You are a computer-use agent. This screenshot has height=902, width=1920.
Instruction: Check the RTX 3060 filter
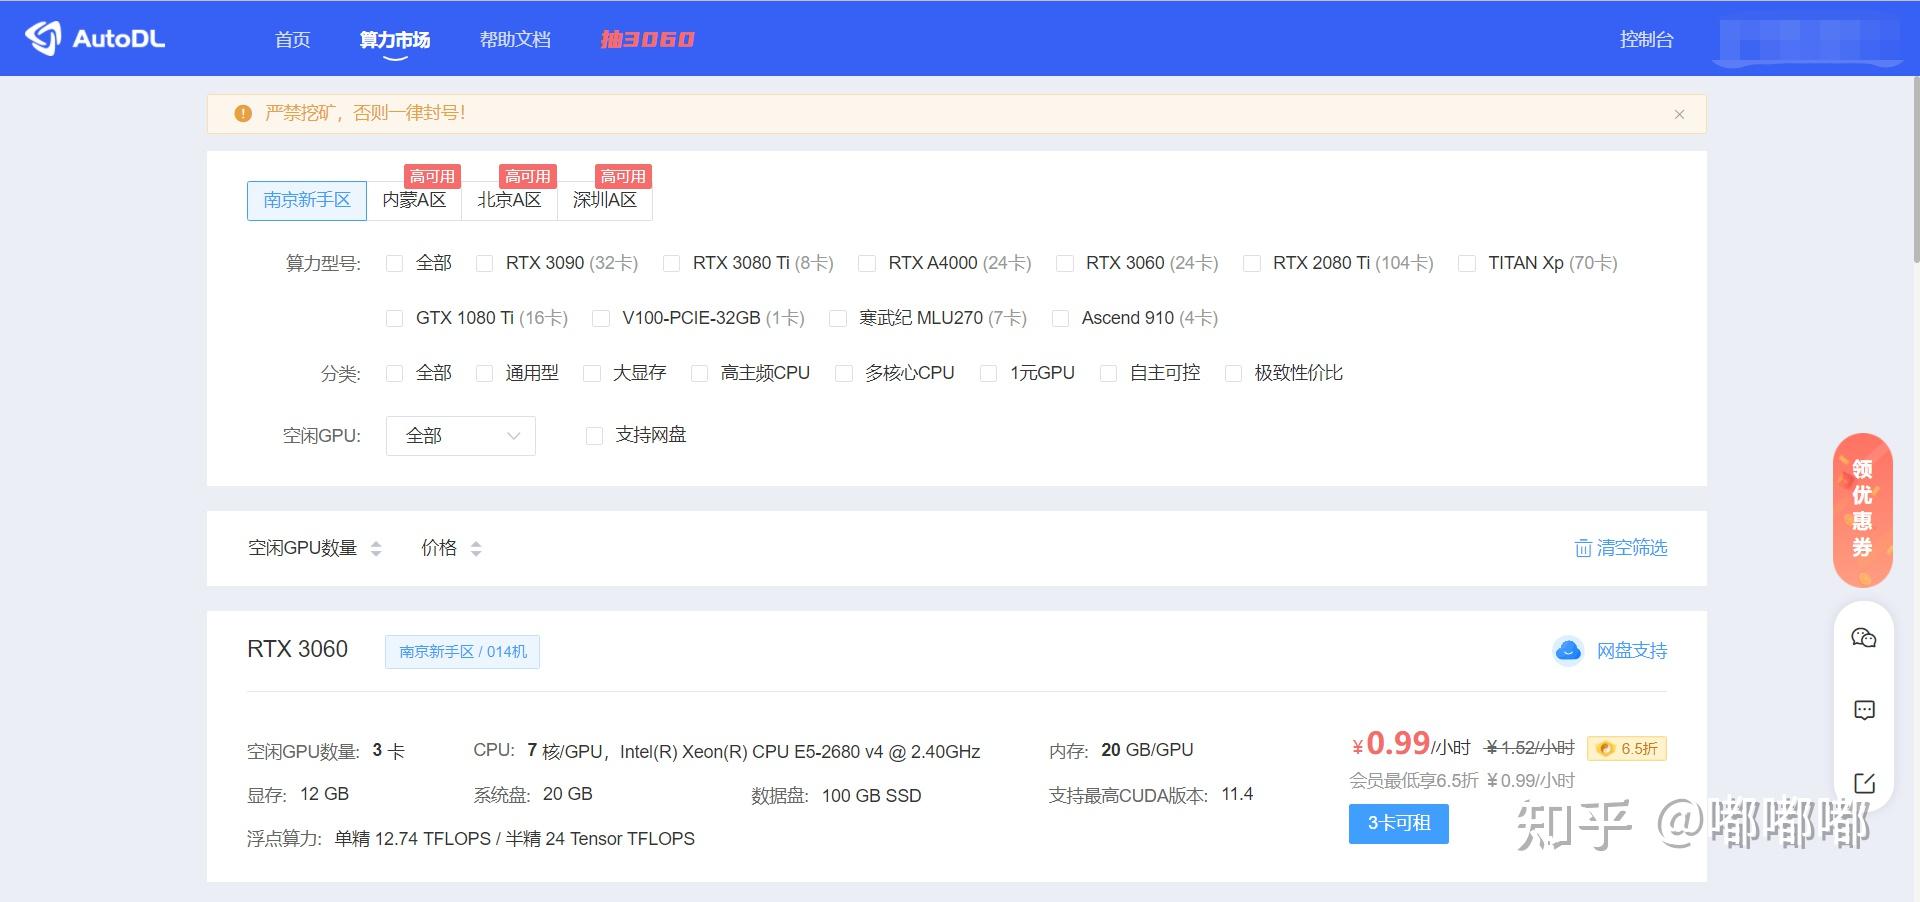[x=1065, y=263]
